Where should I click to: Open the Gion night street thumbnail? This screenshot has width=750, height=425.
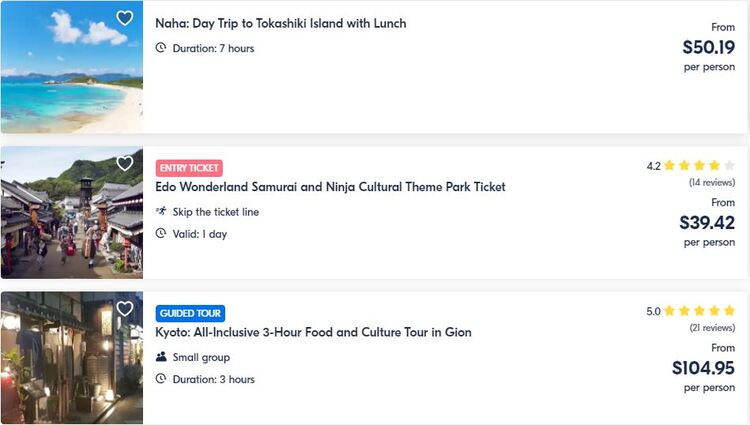pyautogui.click(x=72, y=358)
